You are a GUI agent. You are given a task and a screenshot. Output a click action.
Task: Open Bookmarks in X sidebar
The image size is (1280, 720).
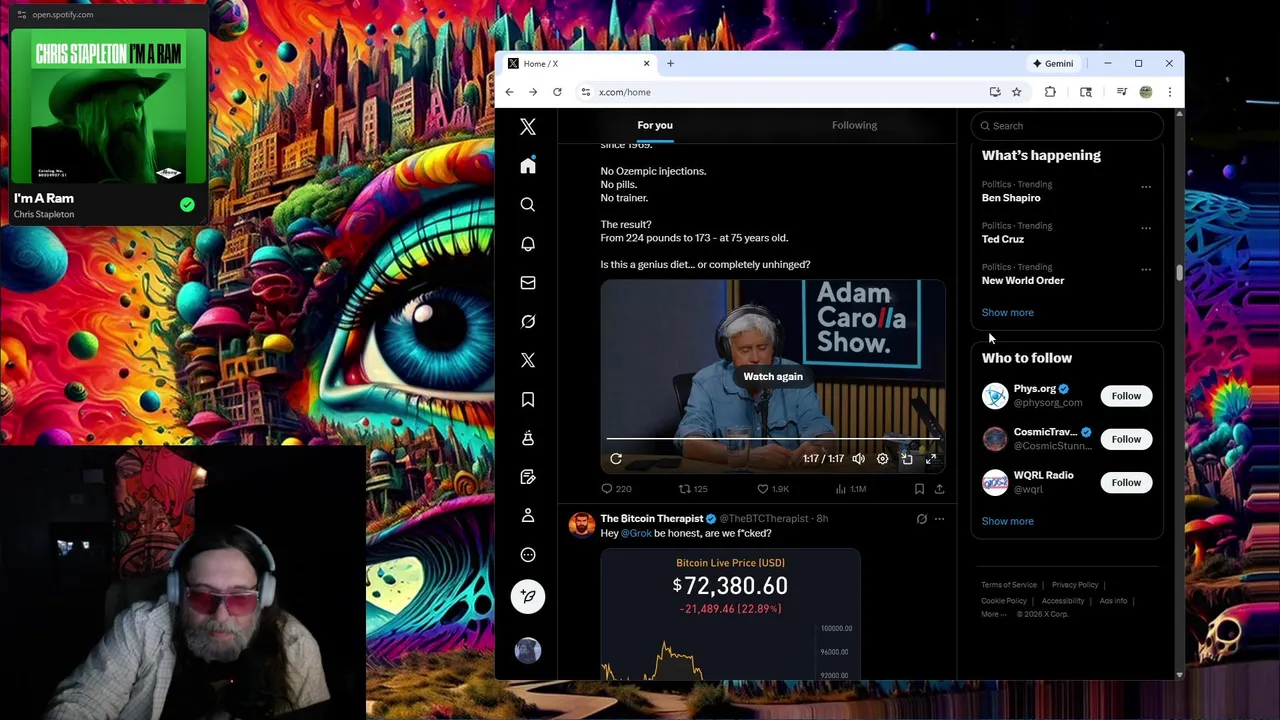point(528,399)
